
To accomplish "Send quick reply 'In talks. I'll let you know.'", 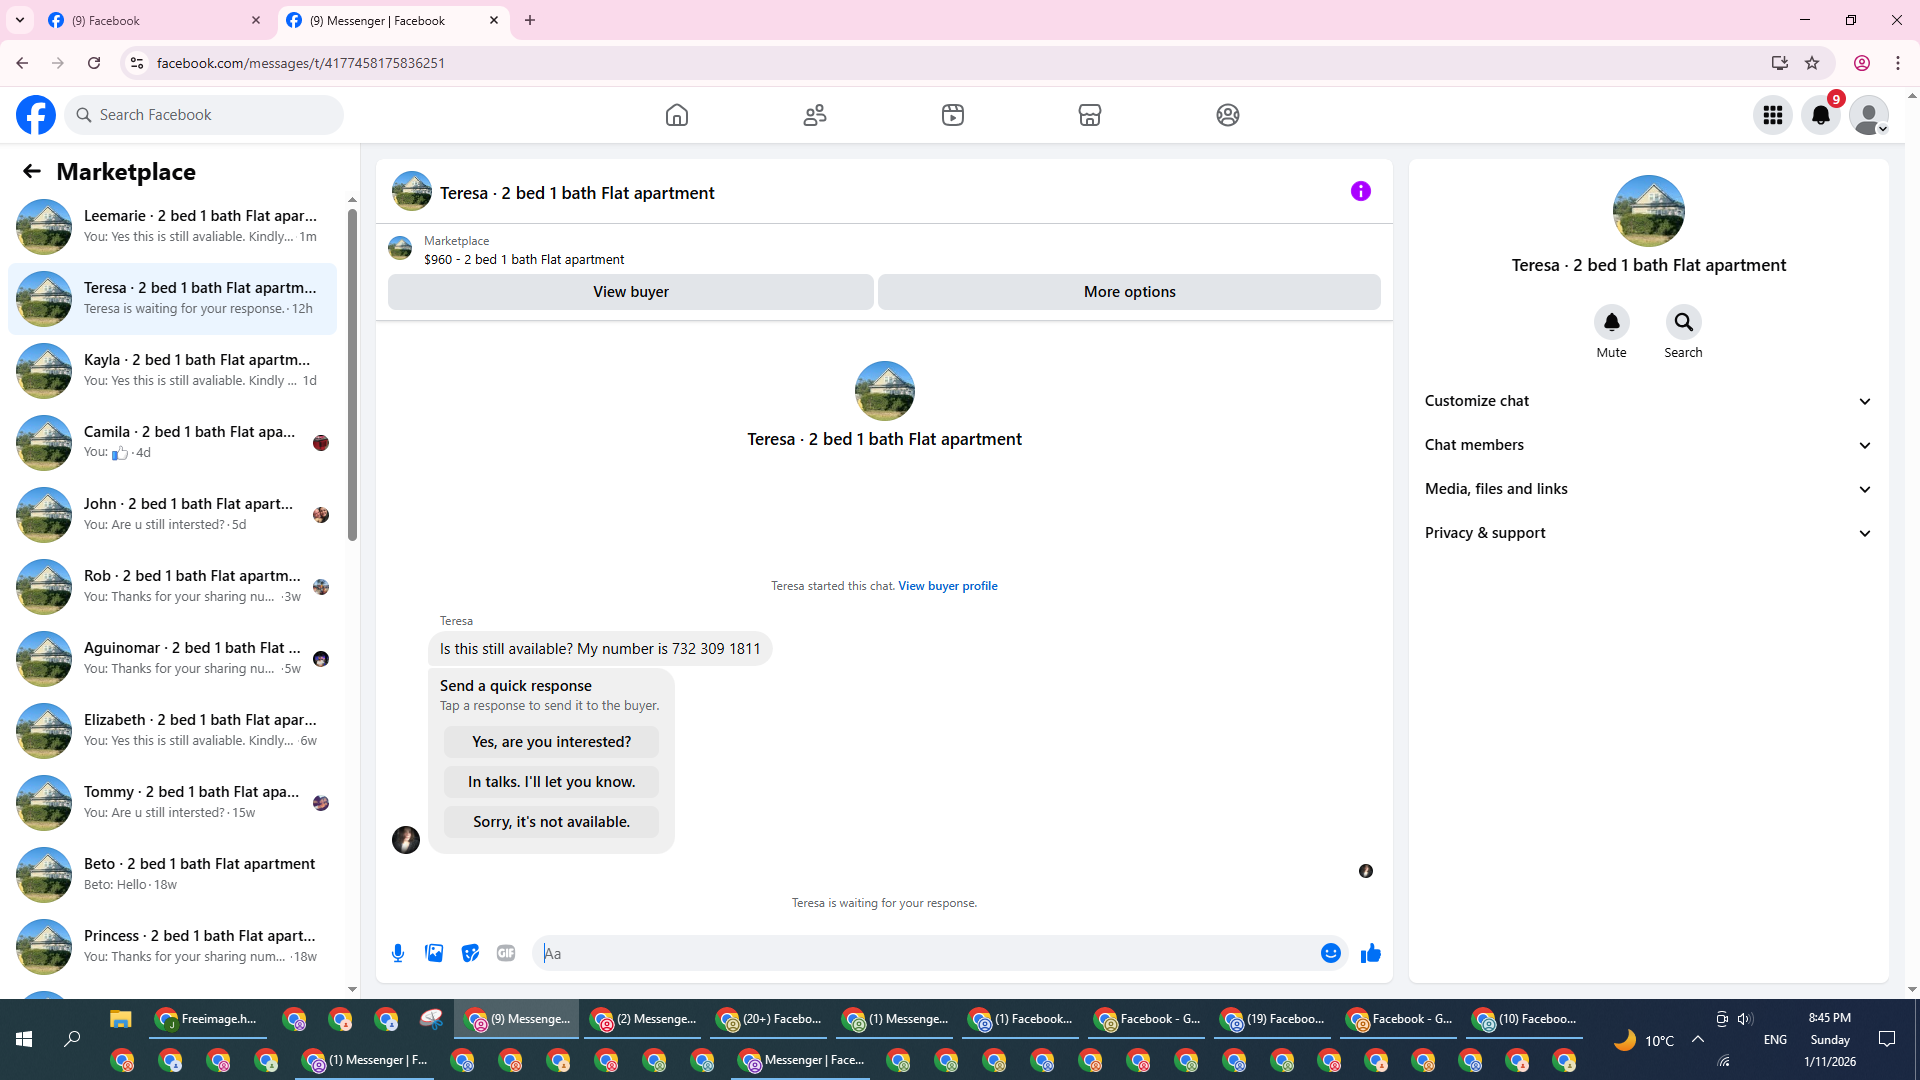I will [x=552, y=782].
